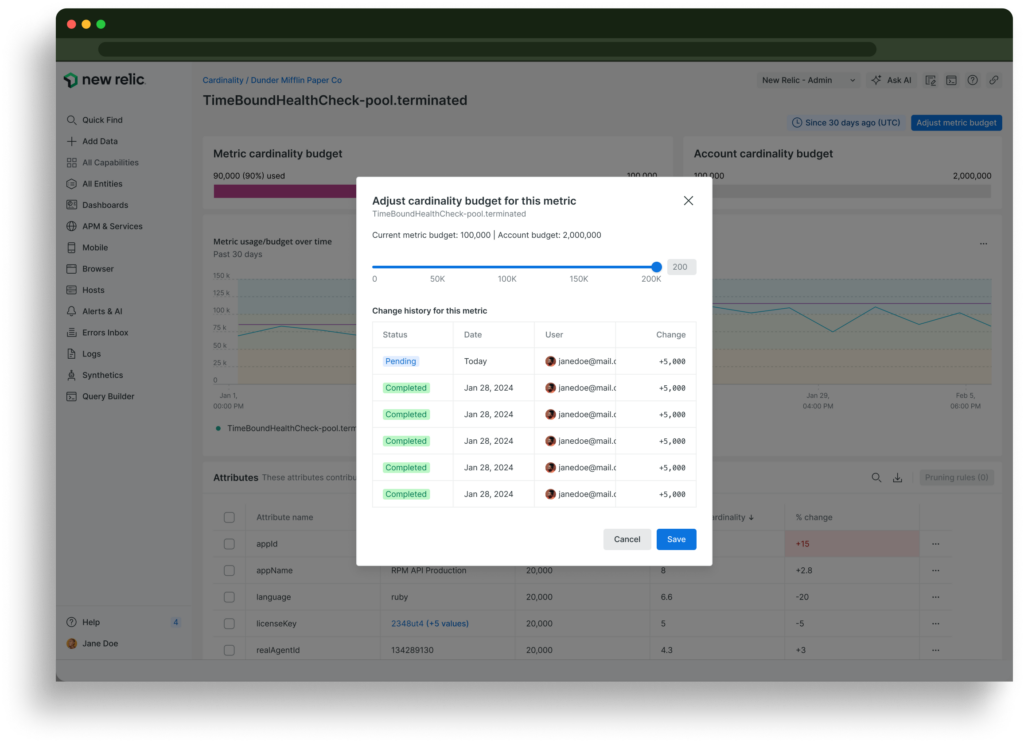This screenshot has width=1024, height=744.
Task: Click the Pruning rules (0) button
Action: (x=956, y=477)
